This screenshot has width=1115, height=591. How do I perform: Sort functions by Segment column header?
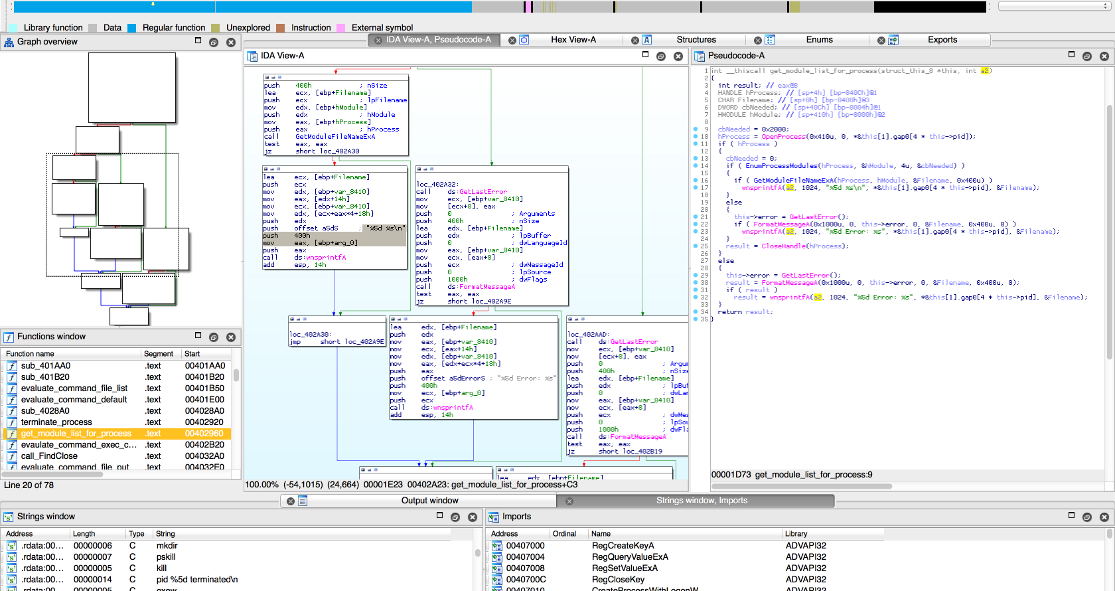158,354
